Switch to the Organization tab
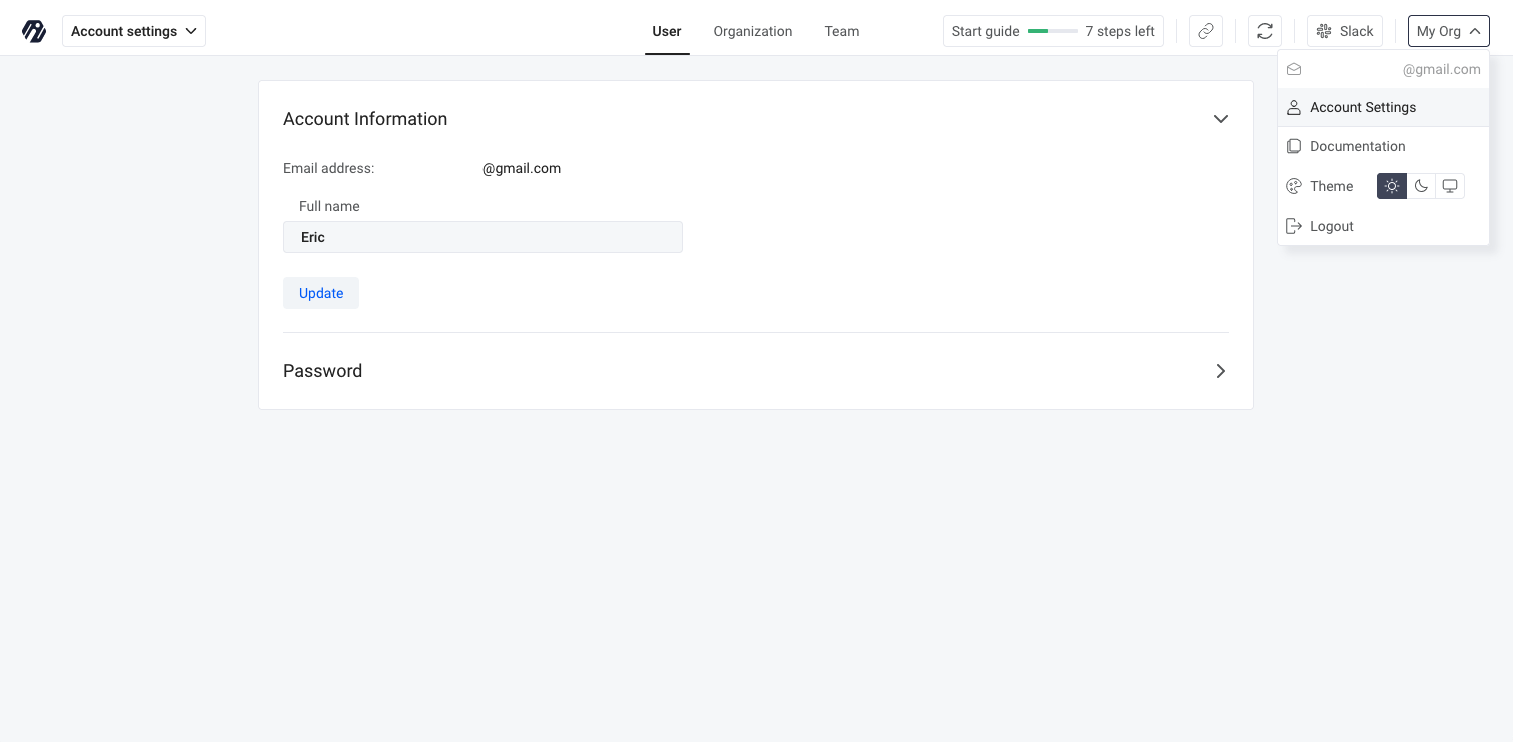Image resolution: width=1513 pixels, height=742 pixels. click(x=753, y=31)
